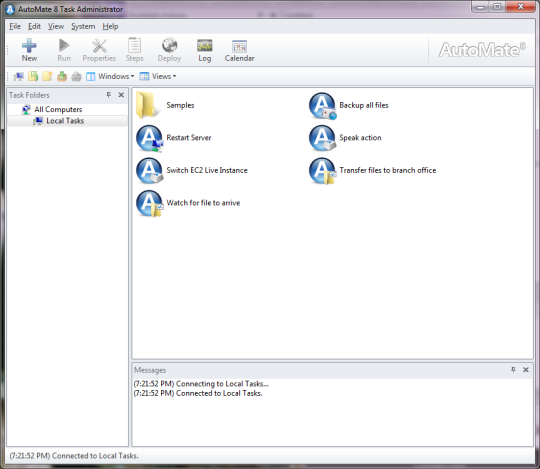Open the System menu
Image resolution: width=540 pixels, height=469 pixels.
[83, 27]
